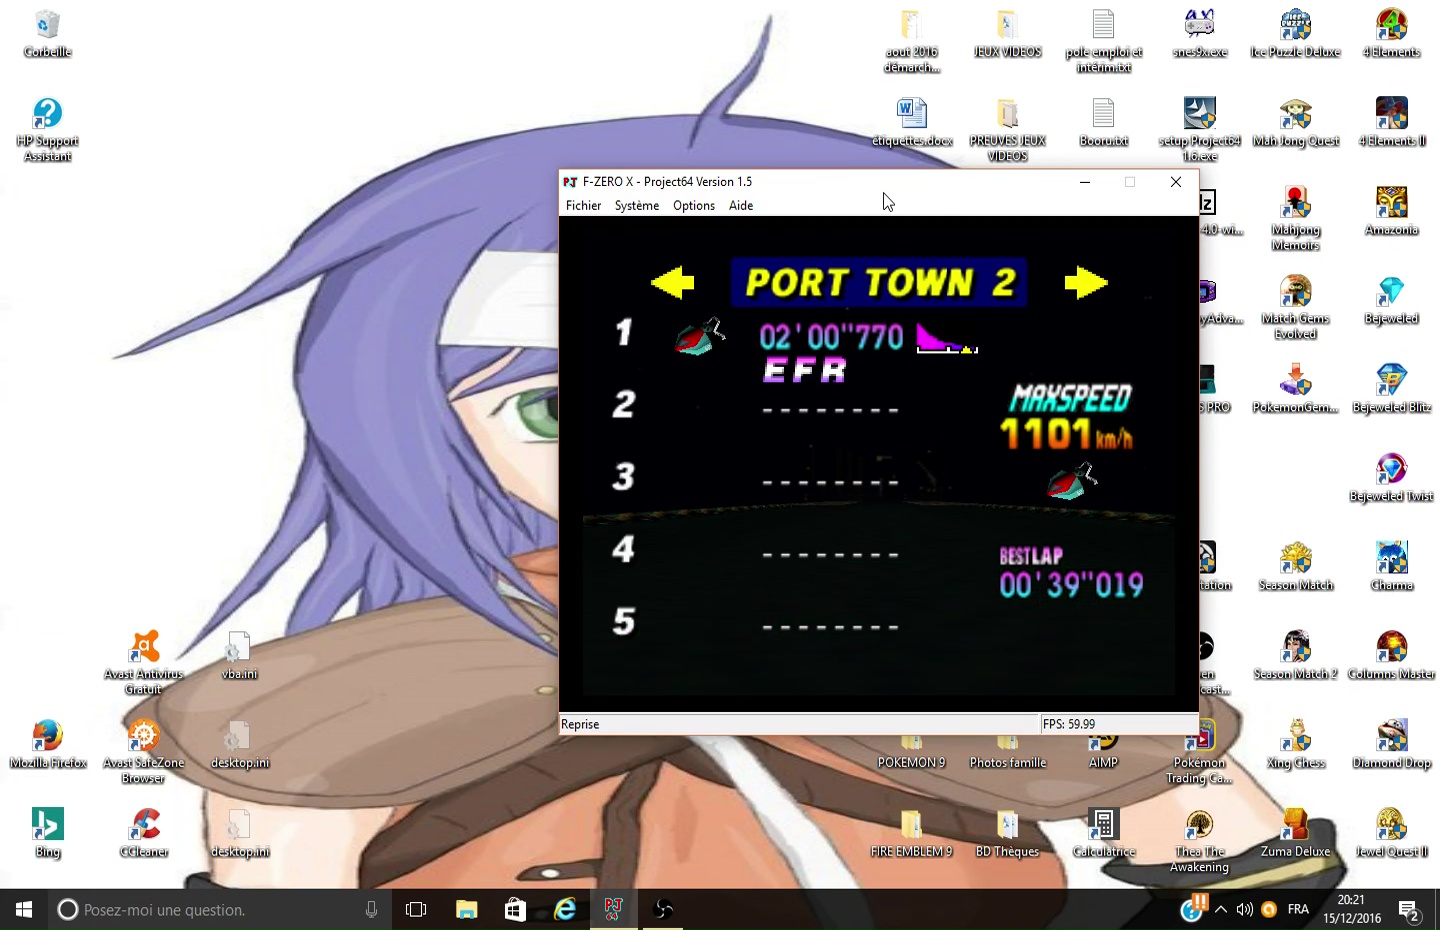Open File Explorer from the taskbar
This screenshot has width=1440, height=930.
coord(467,909)
